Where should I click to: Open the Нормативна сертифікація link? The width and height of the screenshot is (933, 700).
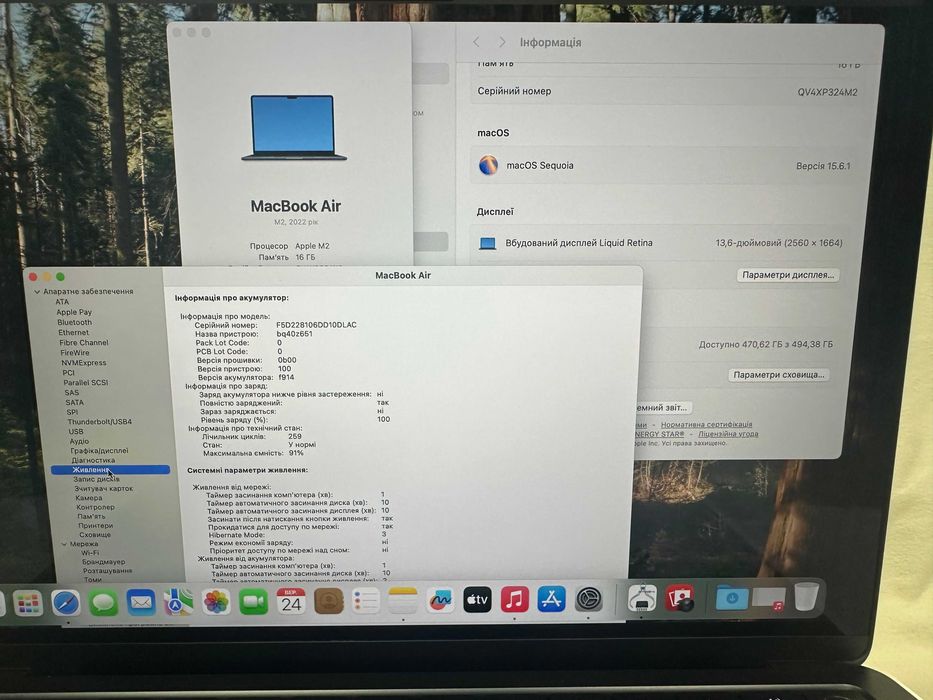tap(706, 424)
